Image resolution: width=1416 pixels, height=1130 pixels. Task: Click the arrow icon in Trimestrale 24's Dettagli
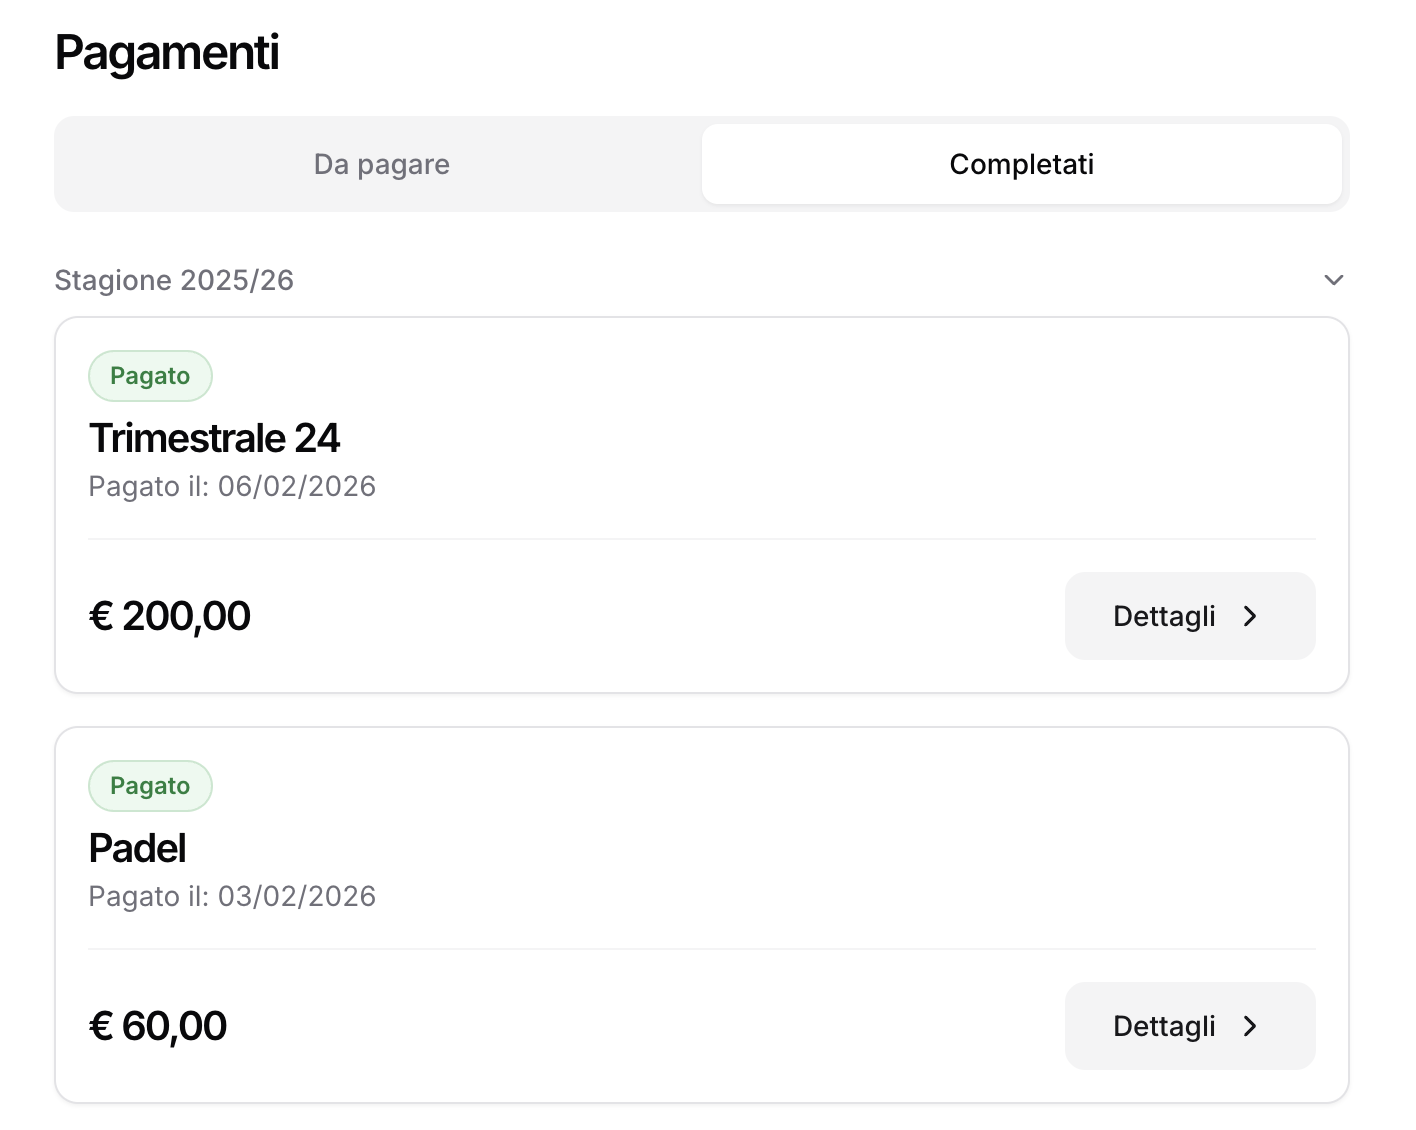click(x=1250, y=616)
